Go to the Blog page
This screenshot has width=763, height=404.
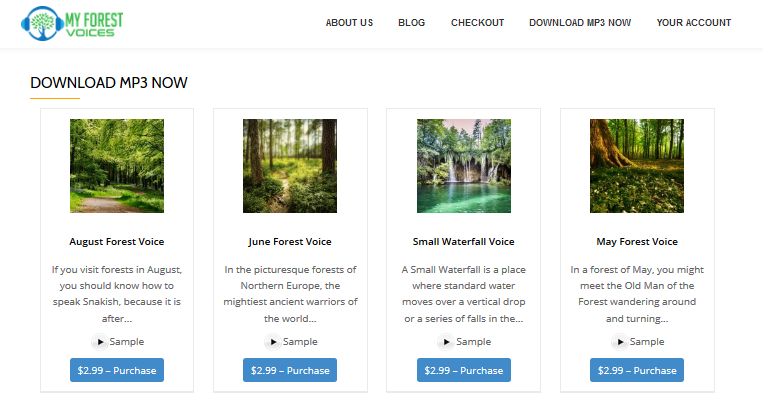point(411,23)
